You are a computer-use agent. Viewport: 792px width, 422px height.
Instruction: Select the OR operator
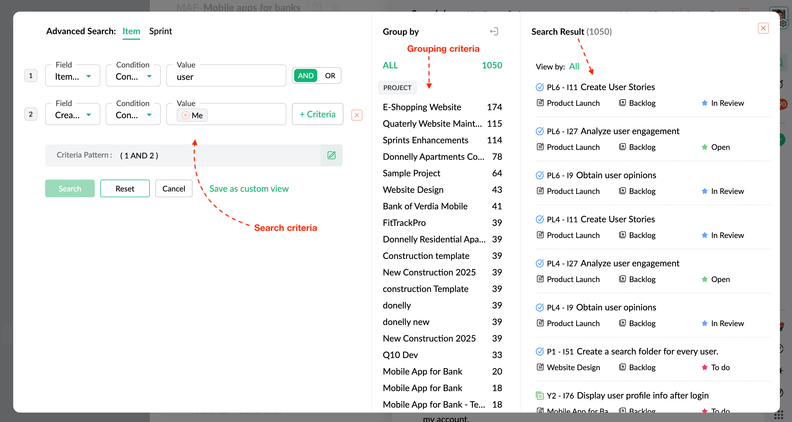coord(330,76)
